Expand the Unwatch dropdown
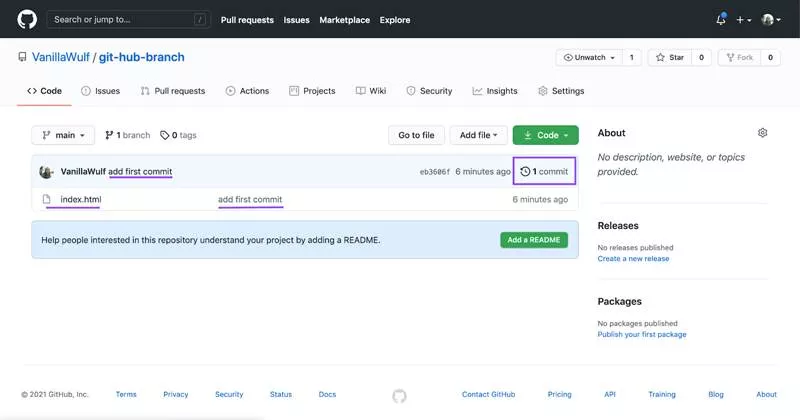This screenshot has height=420, width=800. coord(589,58)
